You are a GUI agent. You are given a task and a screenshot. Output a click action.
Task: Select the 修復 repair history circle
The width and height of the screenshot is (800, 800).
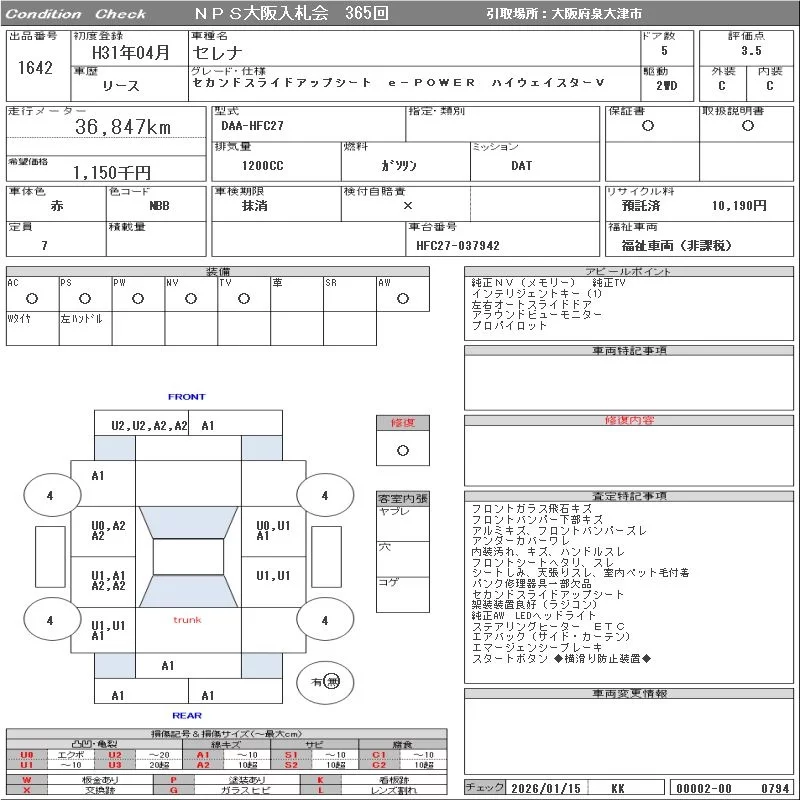click(403, 451)
